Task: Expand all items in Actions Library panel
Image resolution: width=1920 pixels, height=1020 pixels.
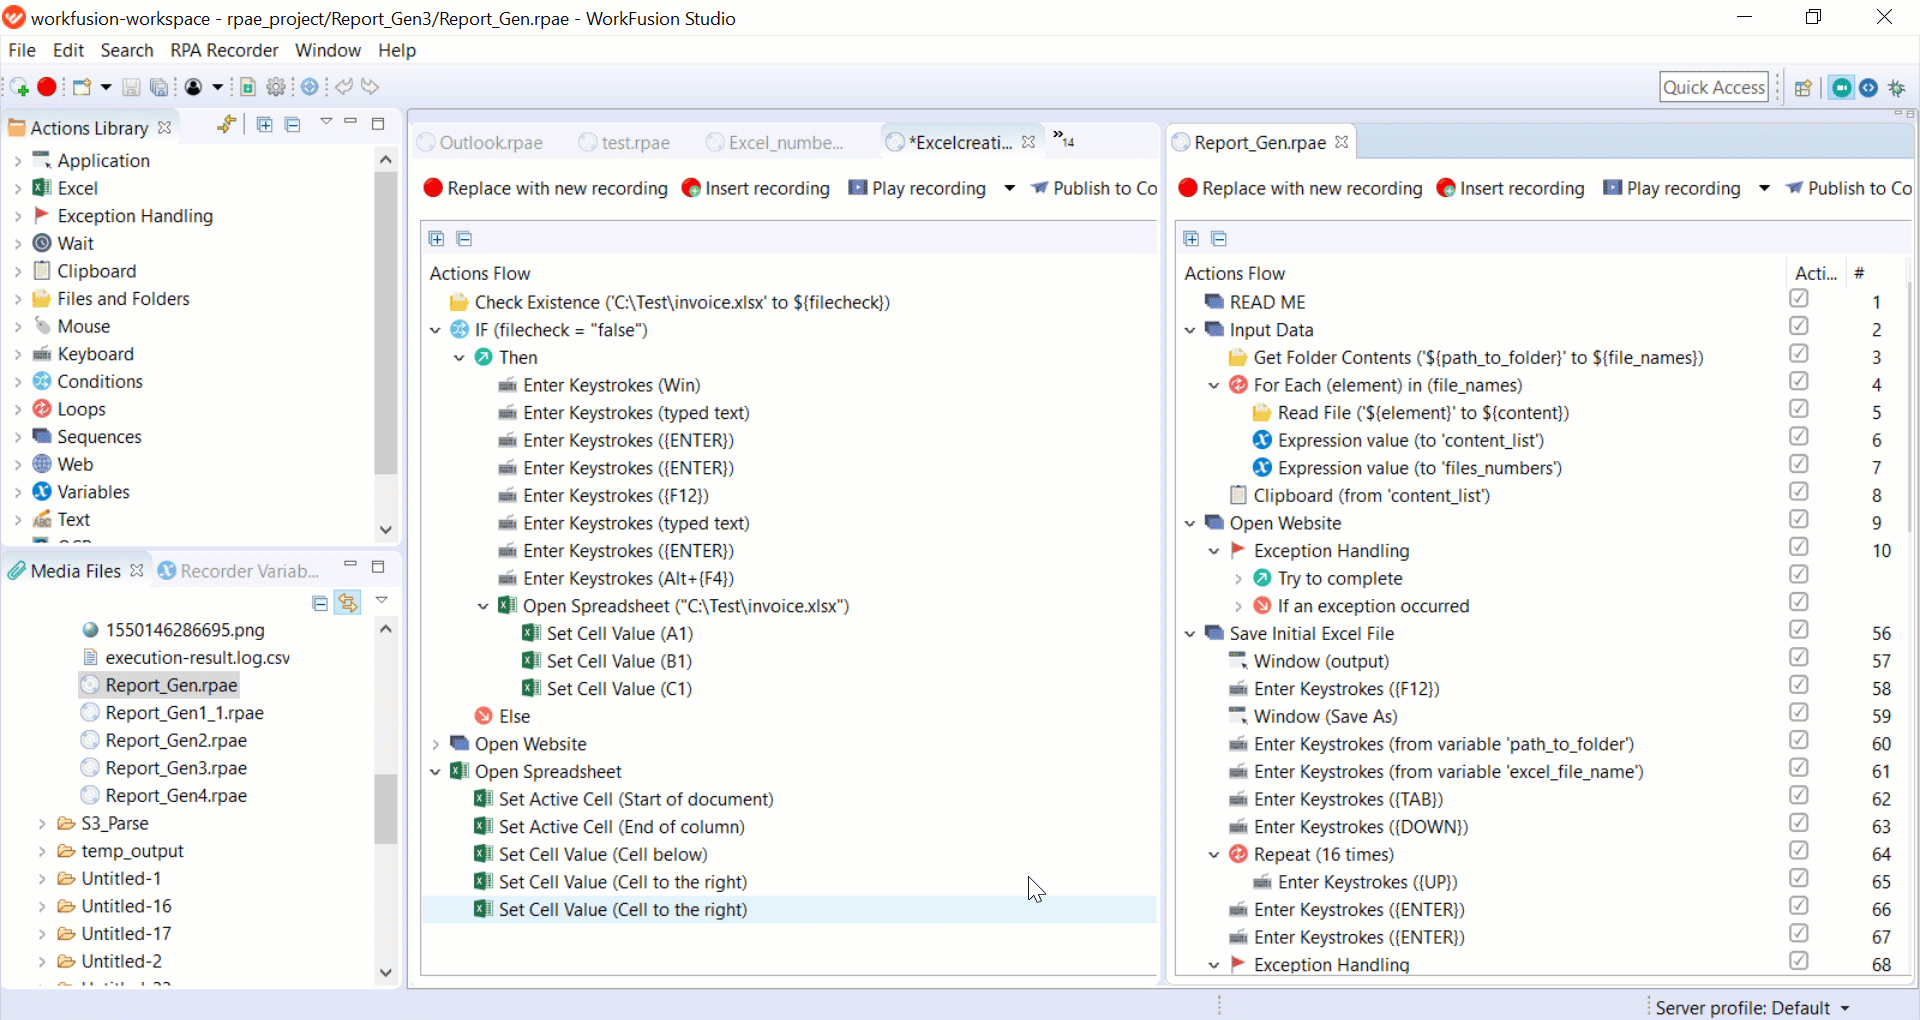Action: click(264, 124)
